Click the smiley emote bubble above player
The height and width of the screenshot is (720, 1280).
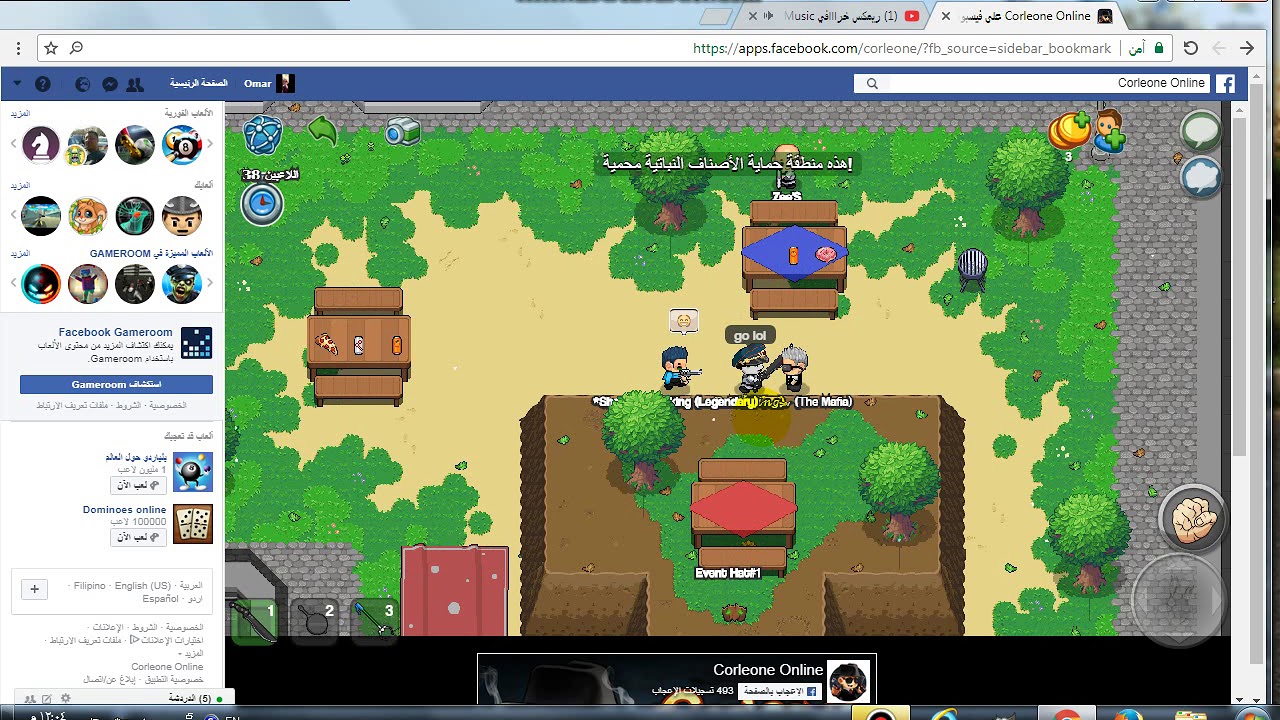coord(684,321)
